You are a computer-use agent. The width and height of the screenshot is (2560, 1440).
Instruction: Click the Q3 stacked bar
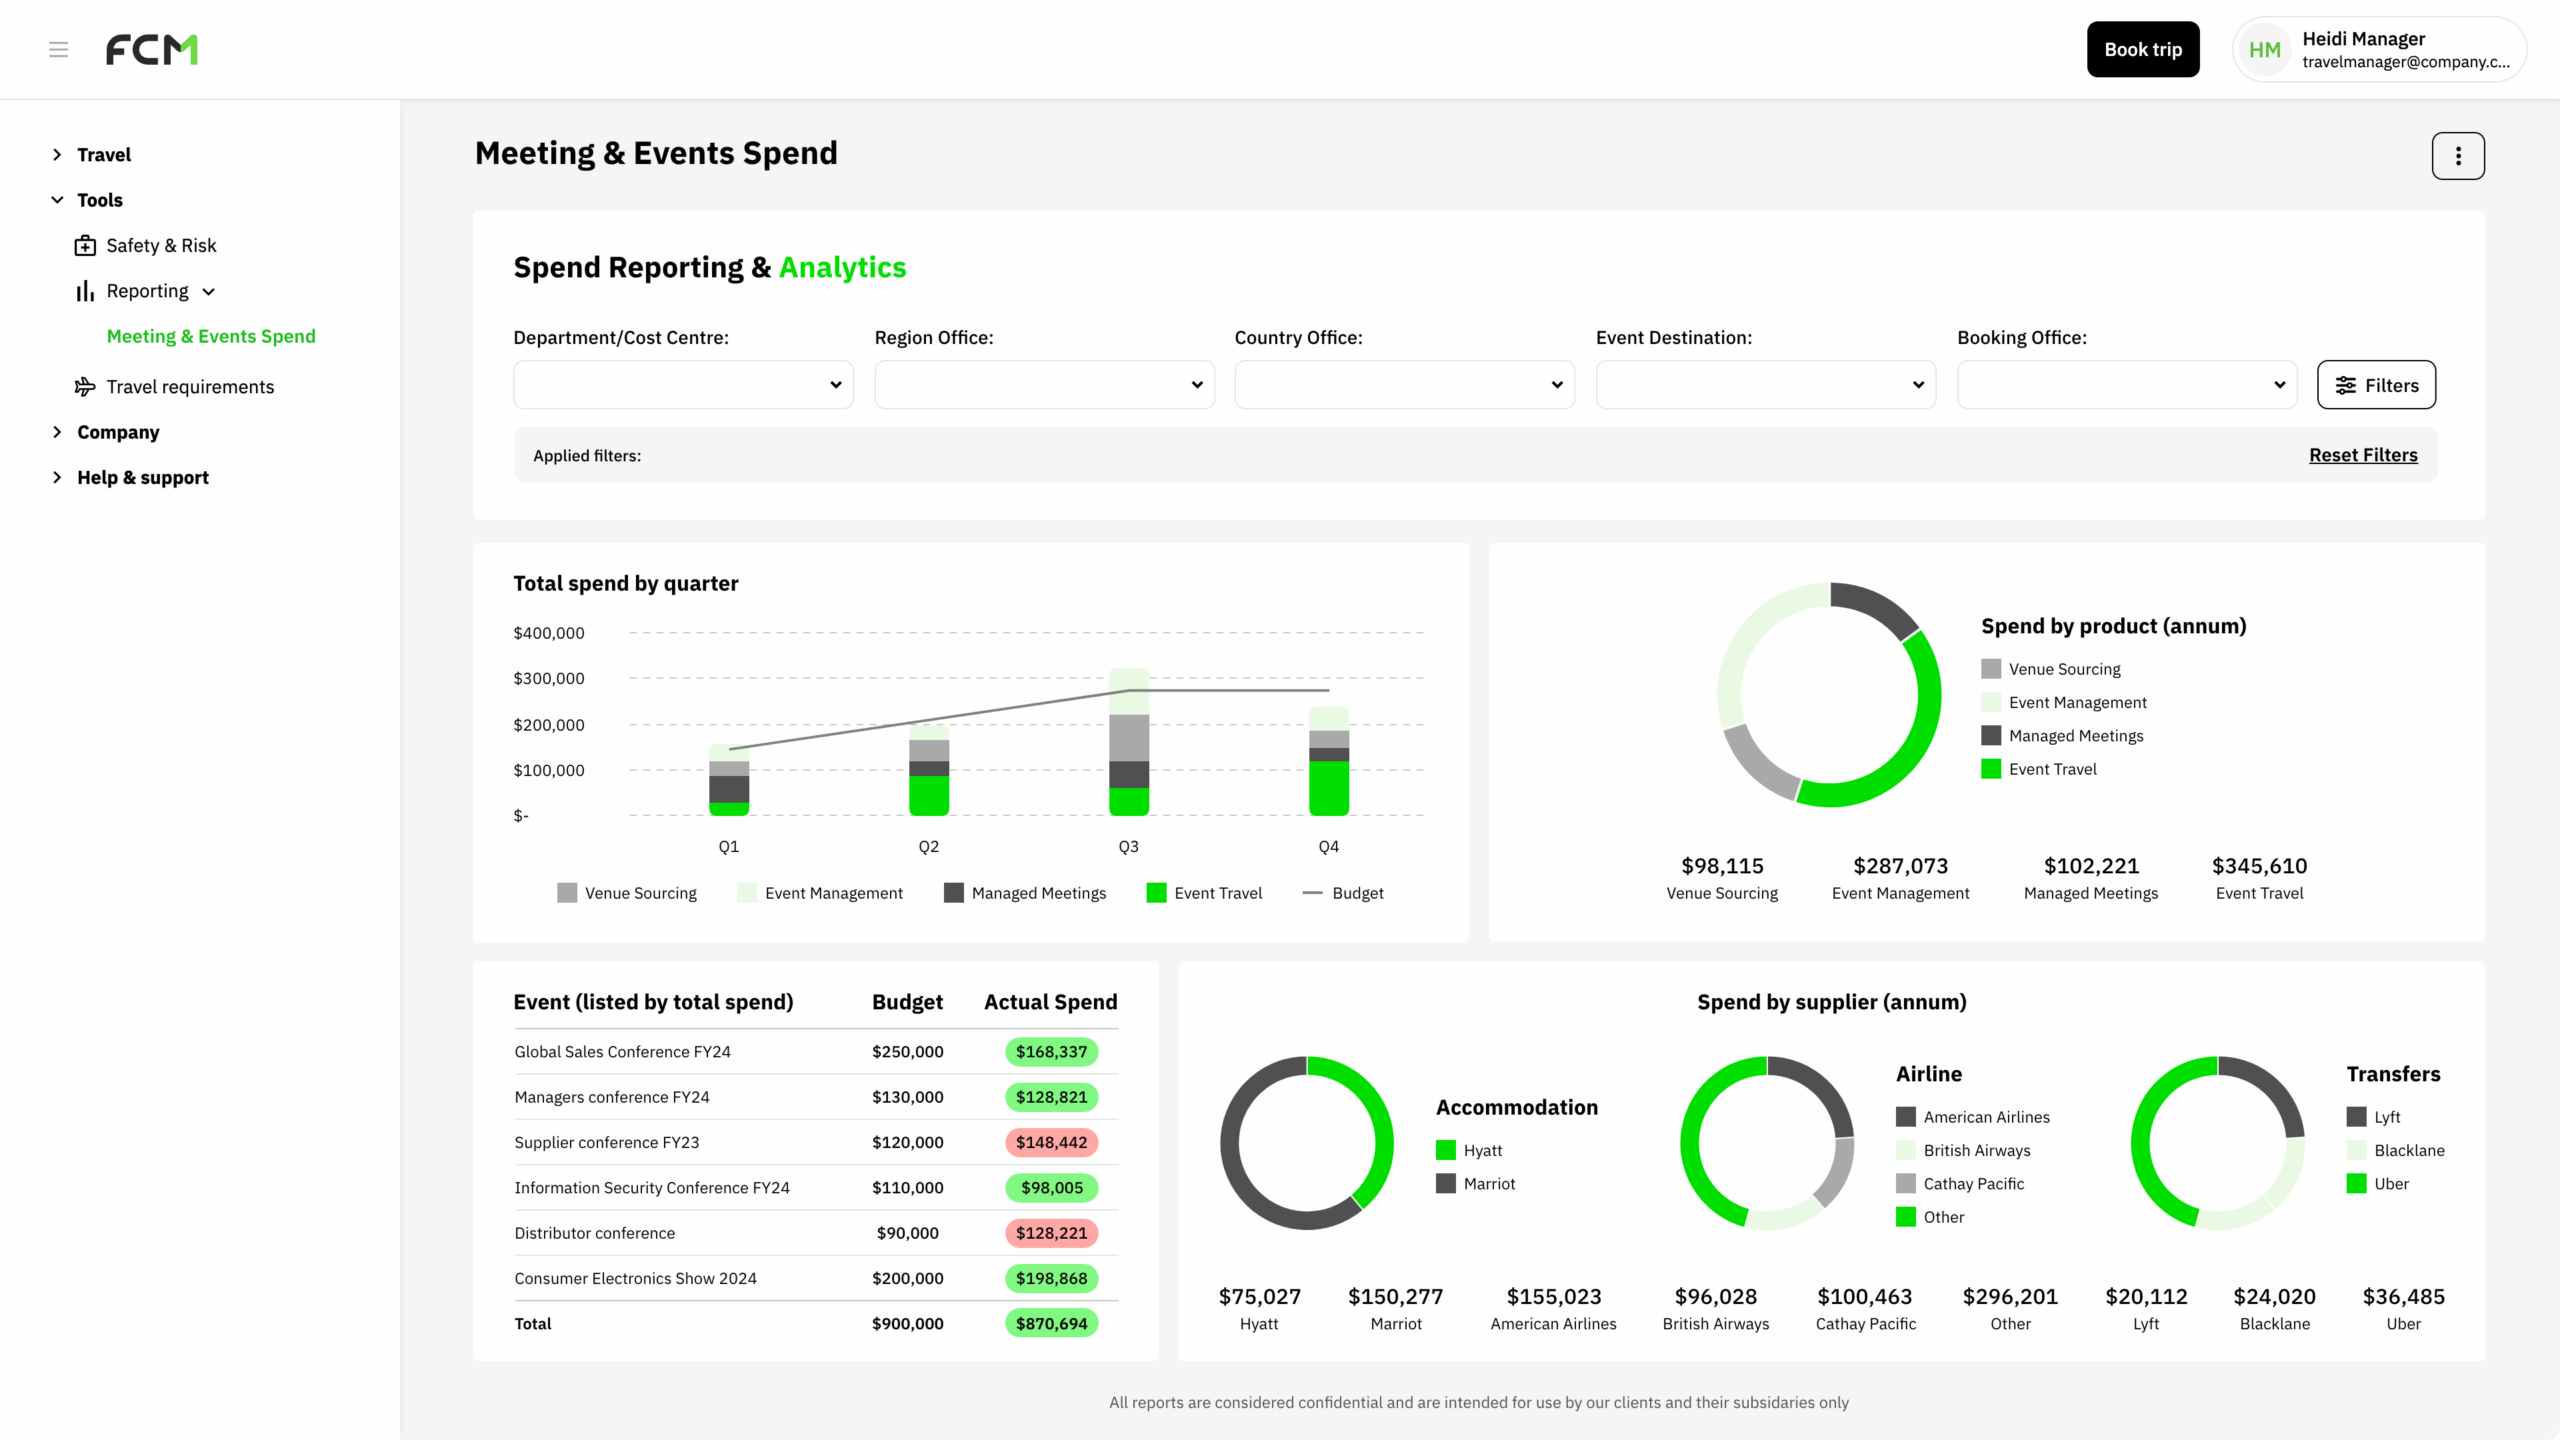1129,742
